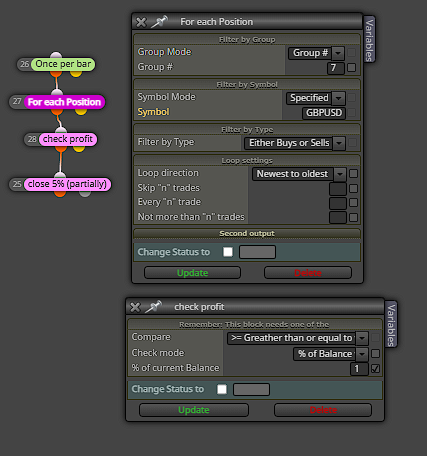Update the check profit block

click(x=194, y=410)
